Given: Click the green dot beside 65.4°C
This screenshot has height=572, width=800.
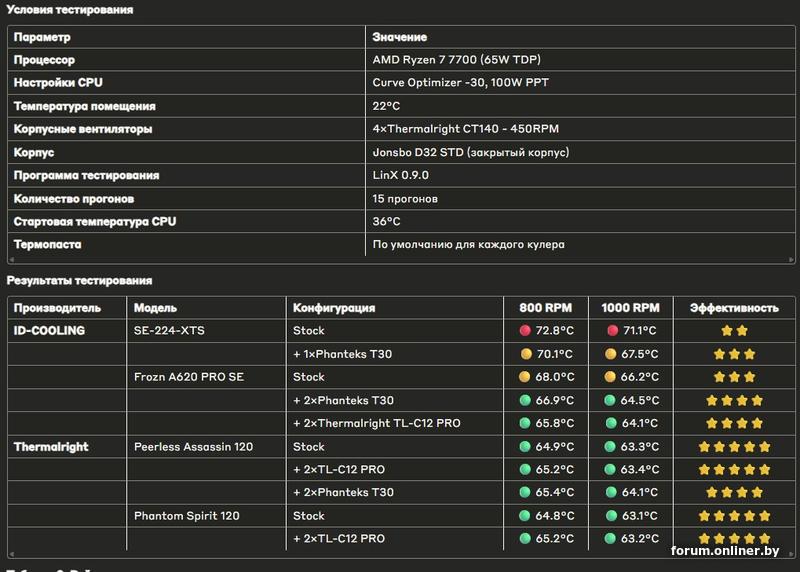Looking at the screenshot, I should (525, 492).
